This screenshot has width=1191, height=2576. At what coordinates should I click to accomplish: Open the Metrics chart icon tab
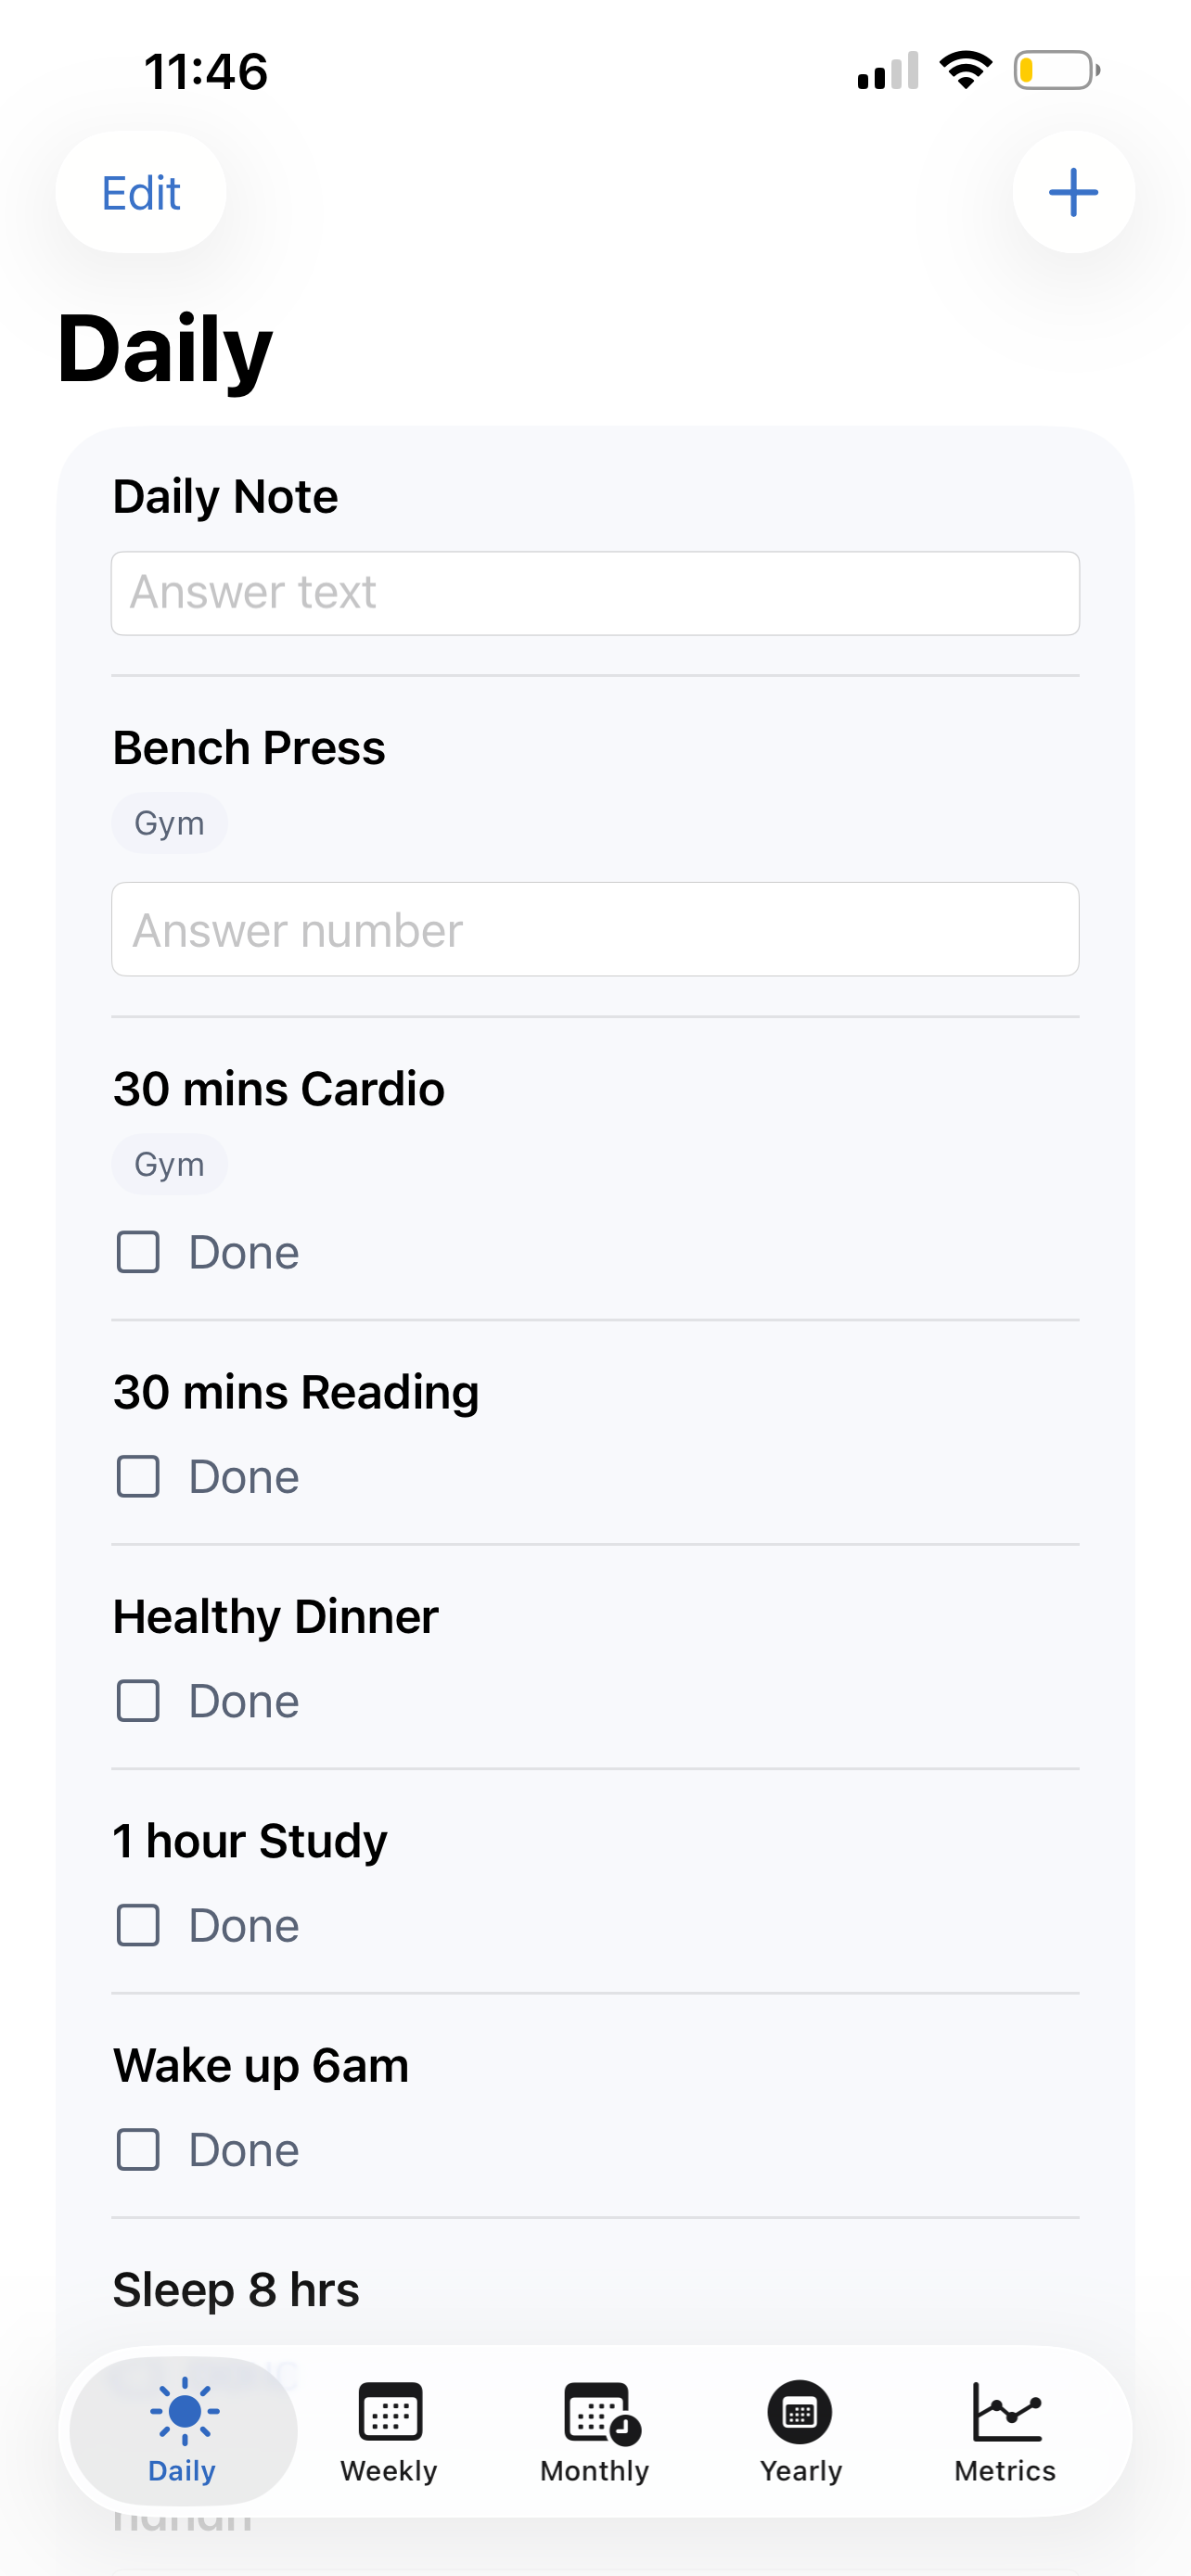[1005, 2431]
